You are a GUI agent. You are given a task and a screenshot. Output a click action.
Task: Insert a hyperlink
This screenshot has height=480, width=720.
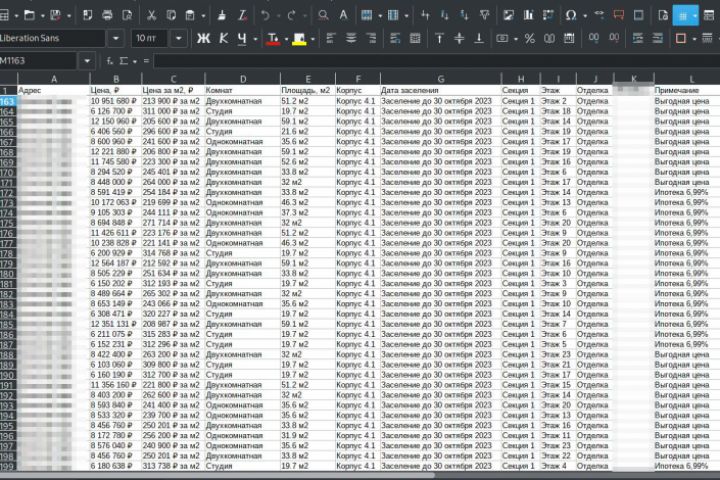coord(599,15)
